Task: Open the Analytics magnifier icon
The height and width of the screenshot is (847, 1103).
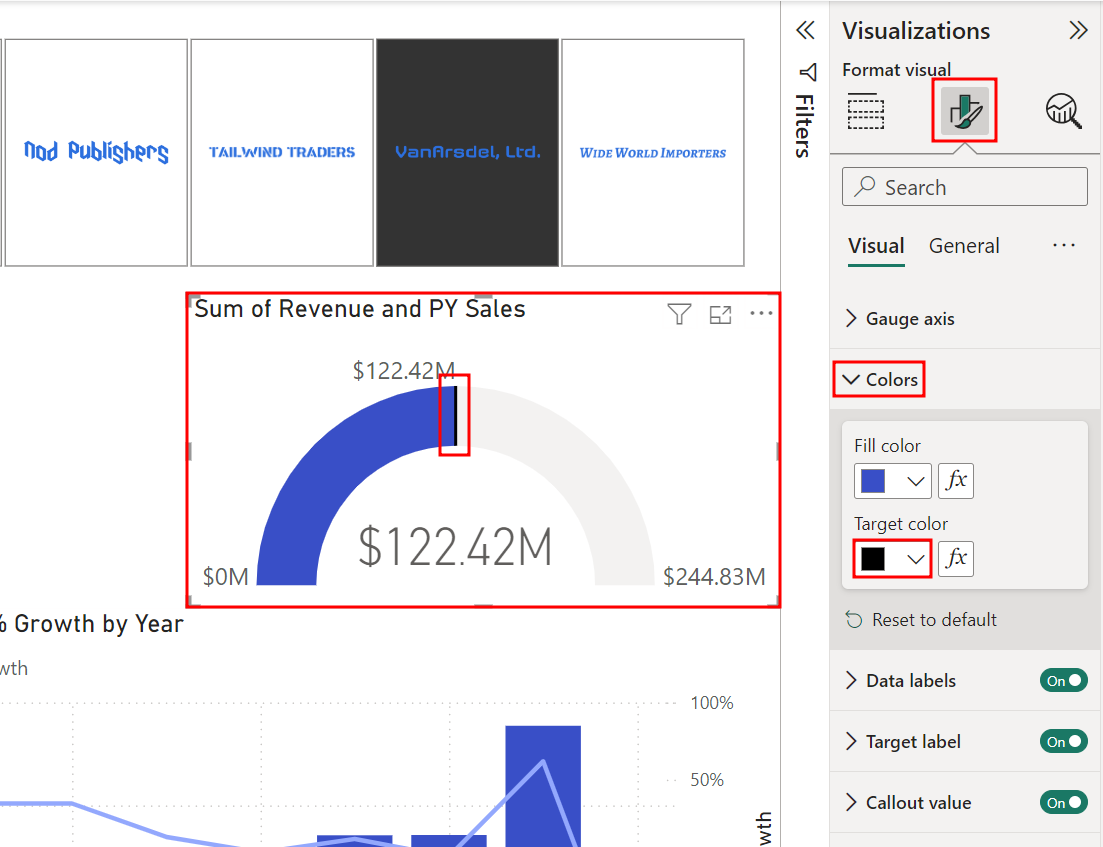Action: 1063,111
